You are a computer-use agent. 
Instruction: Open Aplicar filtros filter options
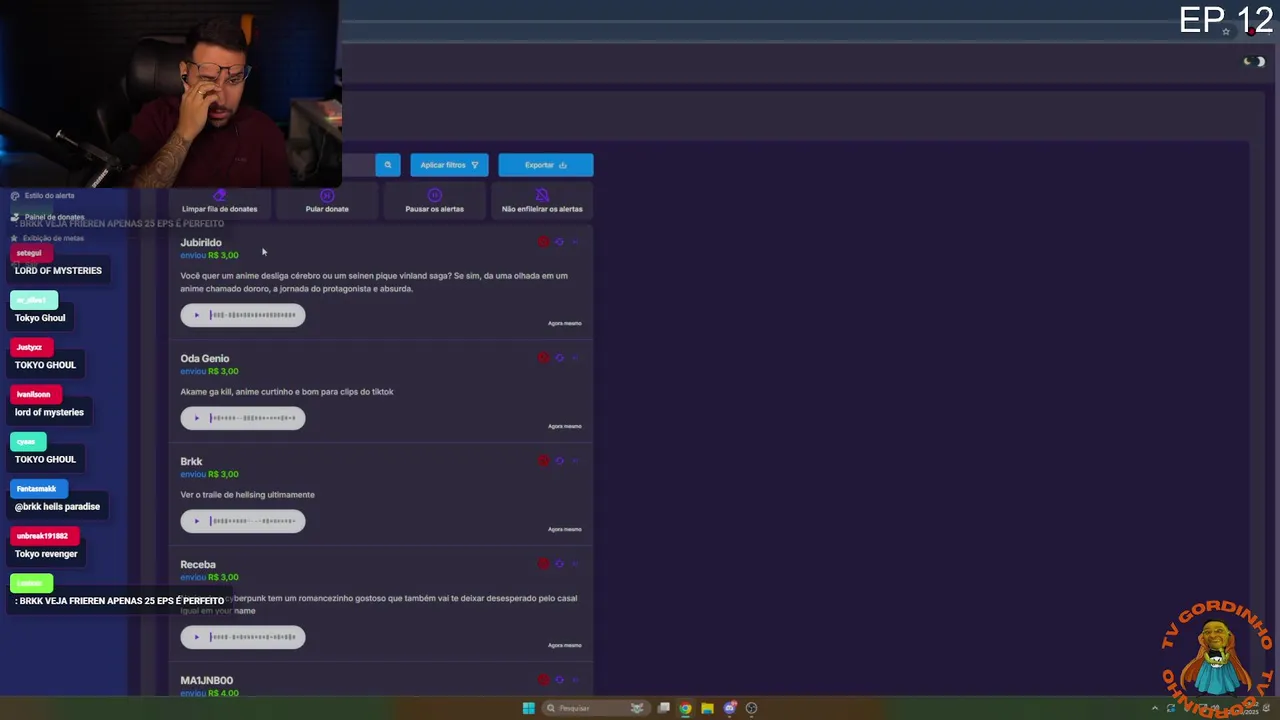pyautogui.click(x=449, y=165)
